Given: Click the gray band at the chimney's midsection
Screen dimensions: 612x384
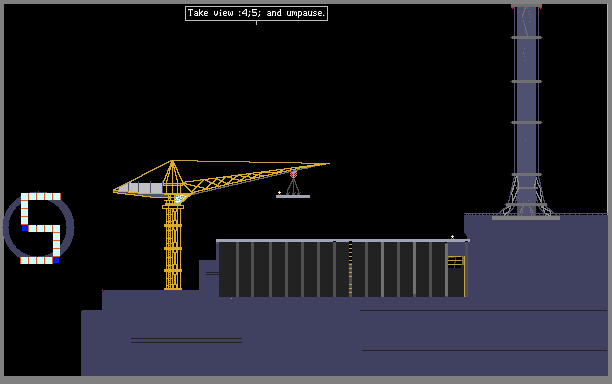Looking at the screenshot, I should click(526, 123).
